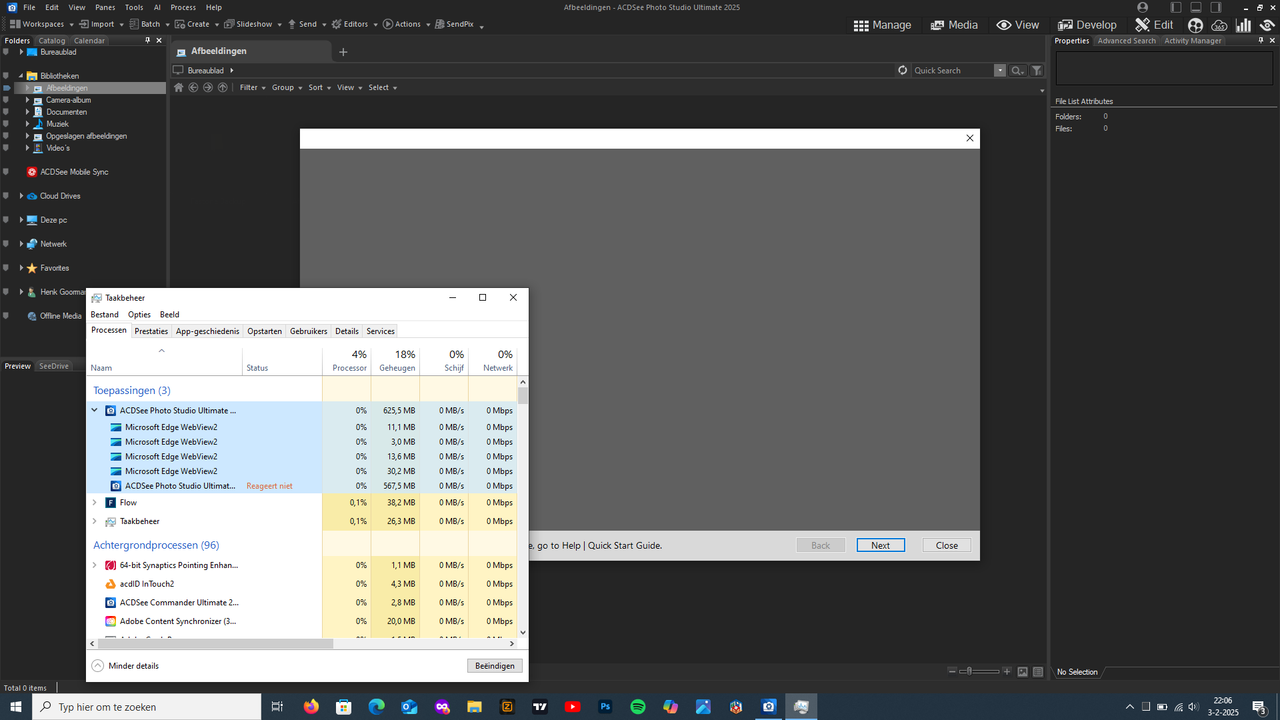Open Firefox from the taskbar
The width and height of the screenshot is (1280, 720).
[x=310, y=706]
